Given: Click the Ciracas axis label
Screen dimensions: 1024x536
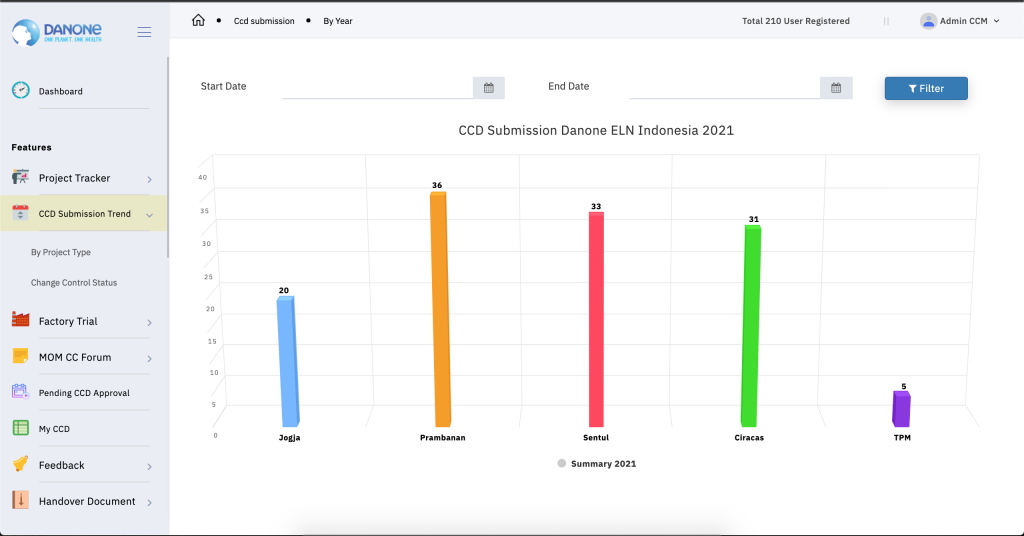Looking at the screenshot, I should coord(749,437).
